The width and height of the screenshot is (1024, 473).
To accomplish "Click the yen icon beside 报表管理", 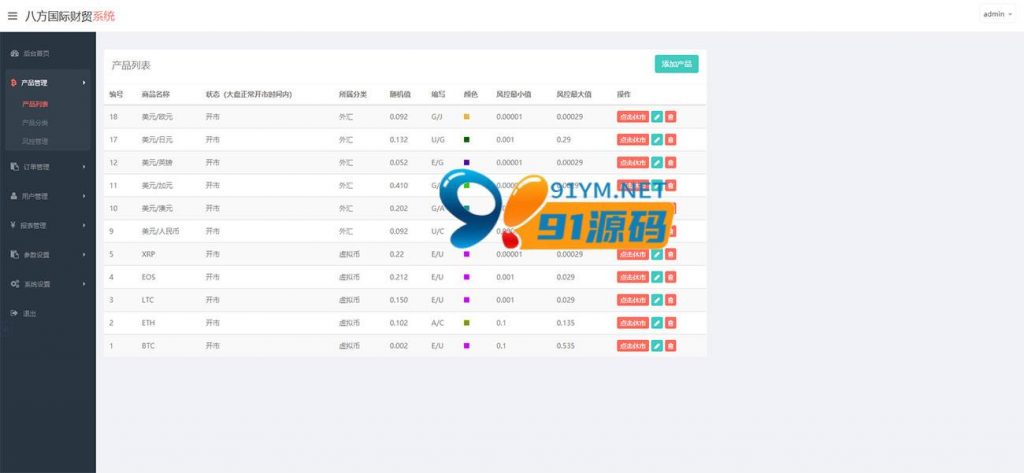I will click(14, 225).
